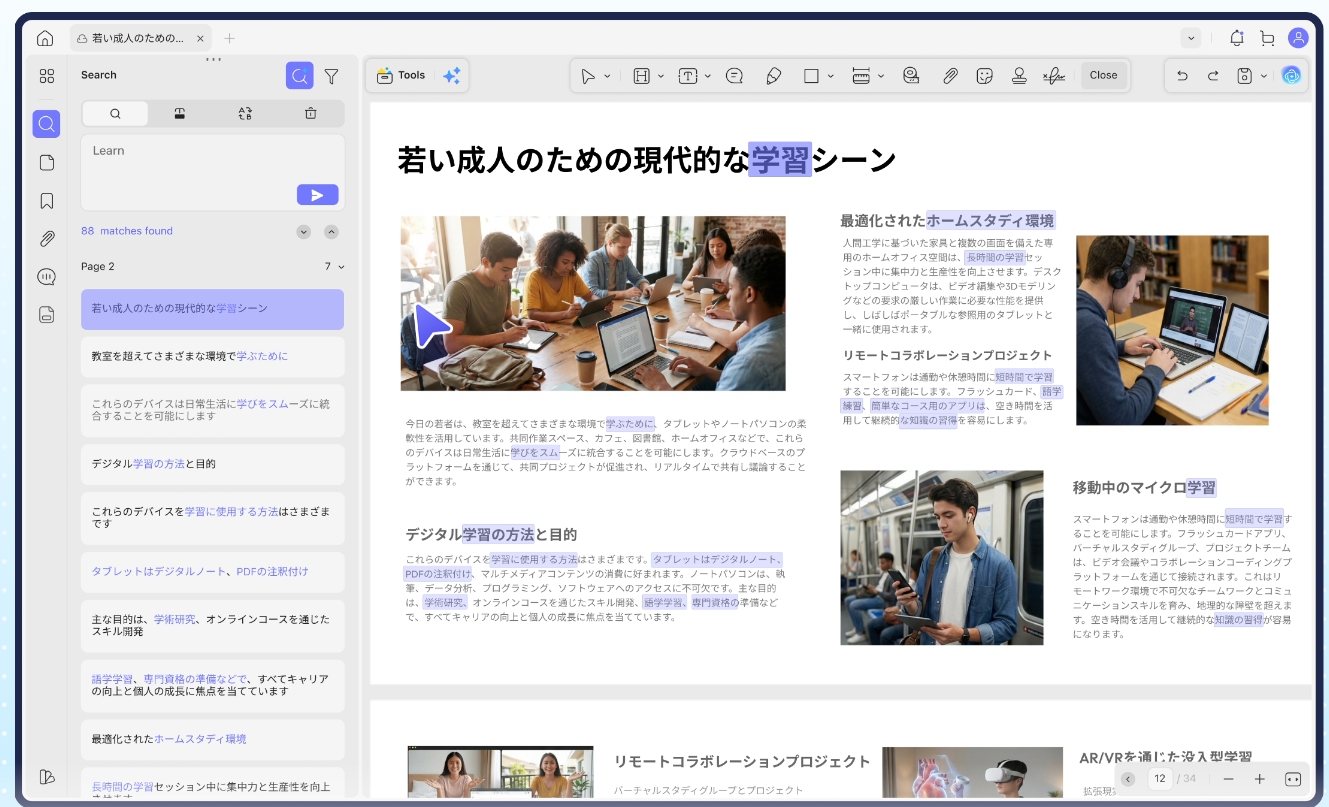This screenshot has width=1329, height=807.
Task: Select result 最適化されたホームスタディ環境
Action: click(x=212, y=739)
